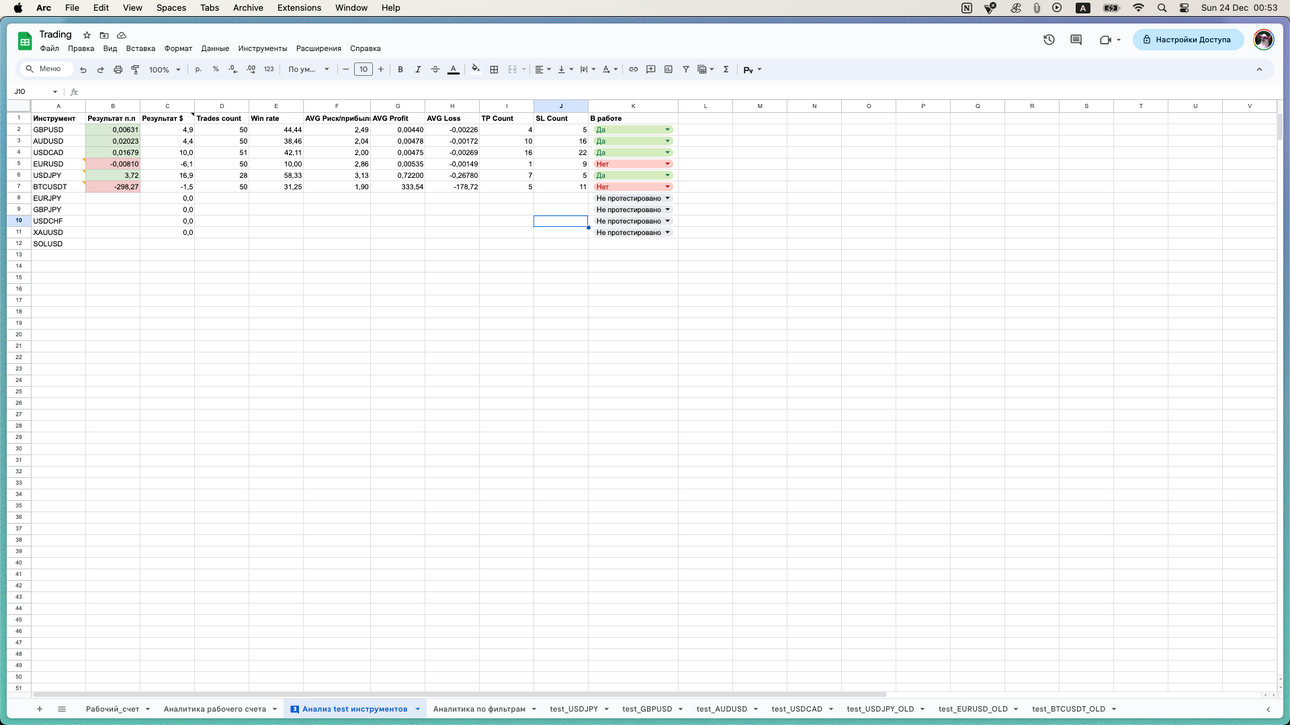Screen dimensions: 1290x725
Task: Insert a chart from toolbar
Action: (668, 70)
